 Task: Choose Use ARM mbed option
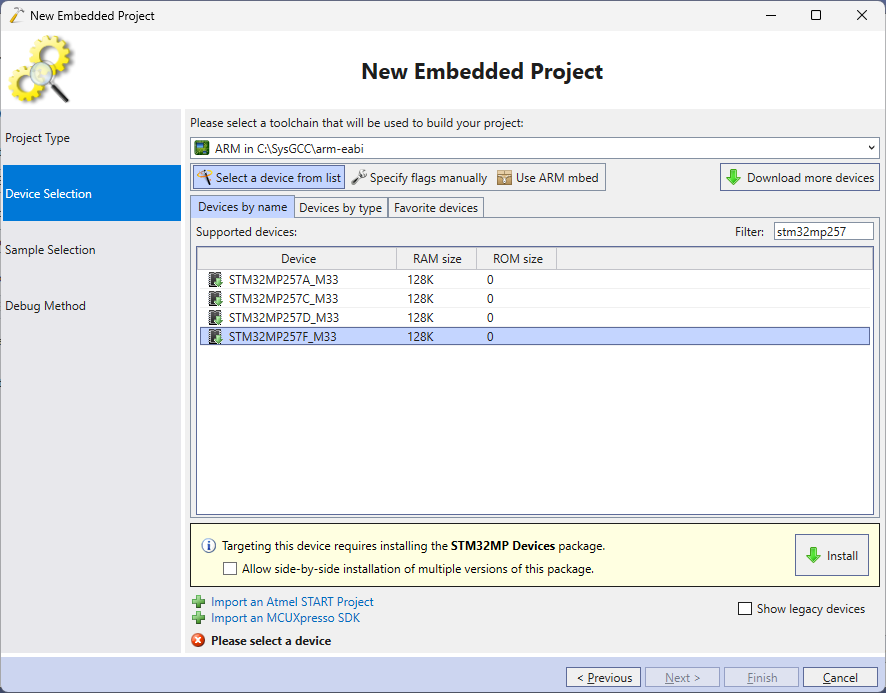point(548,177)
